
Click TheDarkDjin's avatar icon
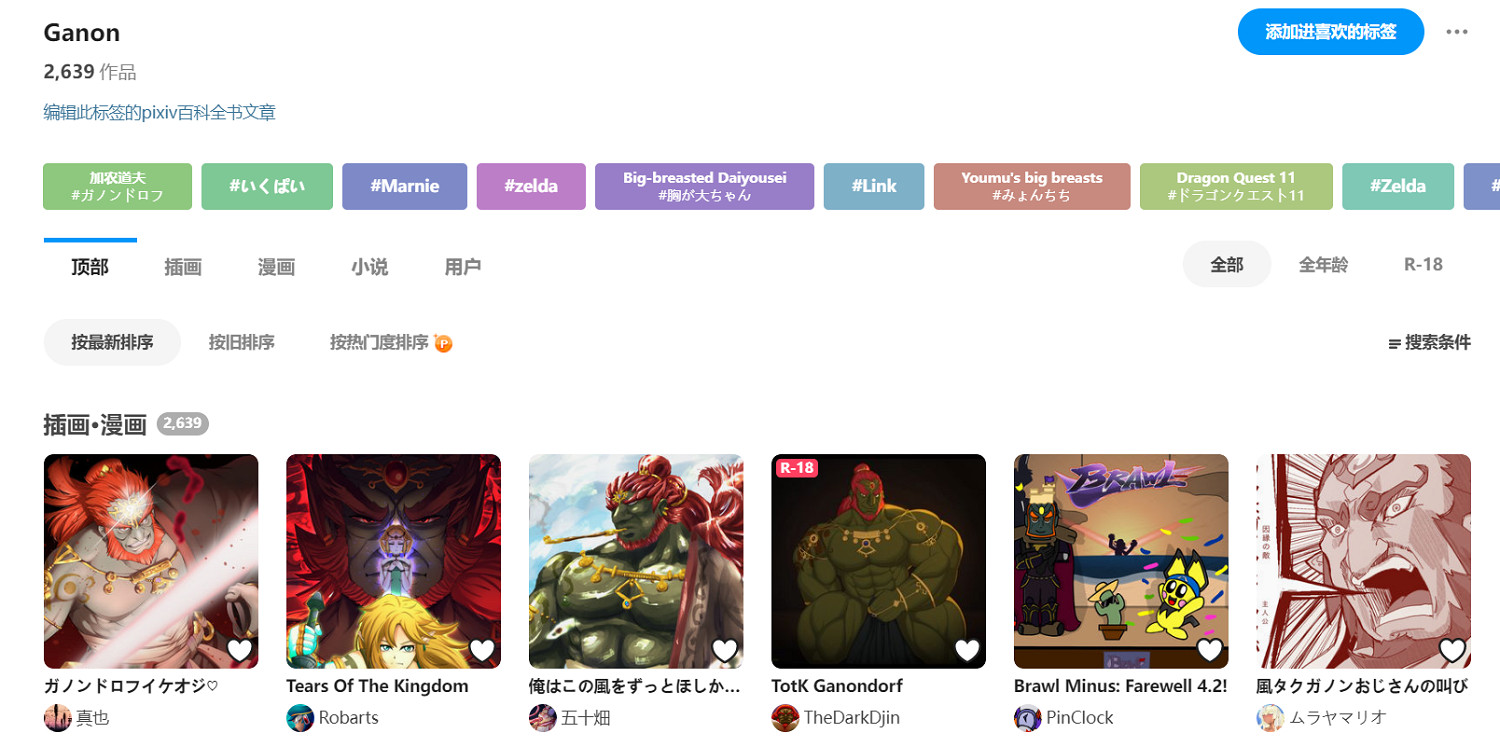(785, 718)
